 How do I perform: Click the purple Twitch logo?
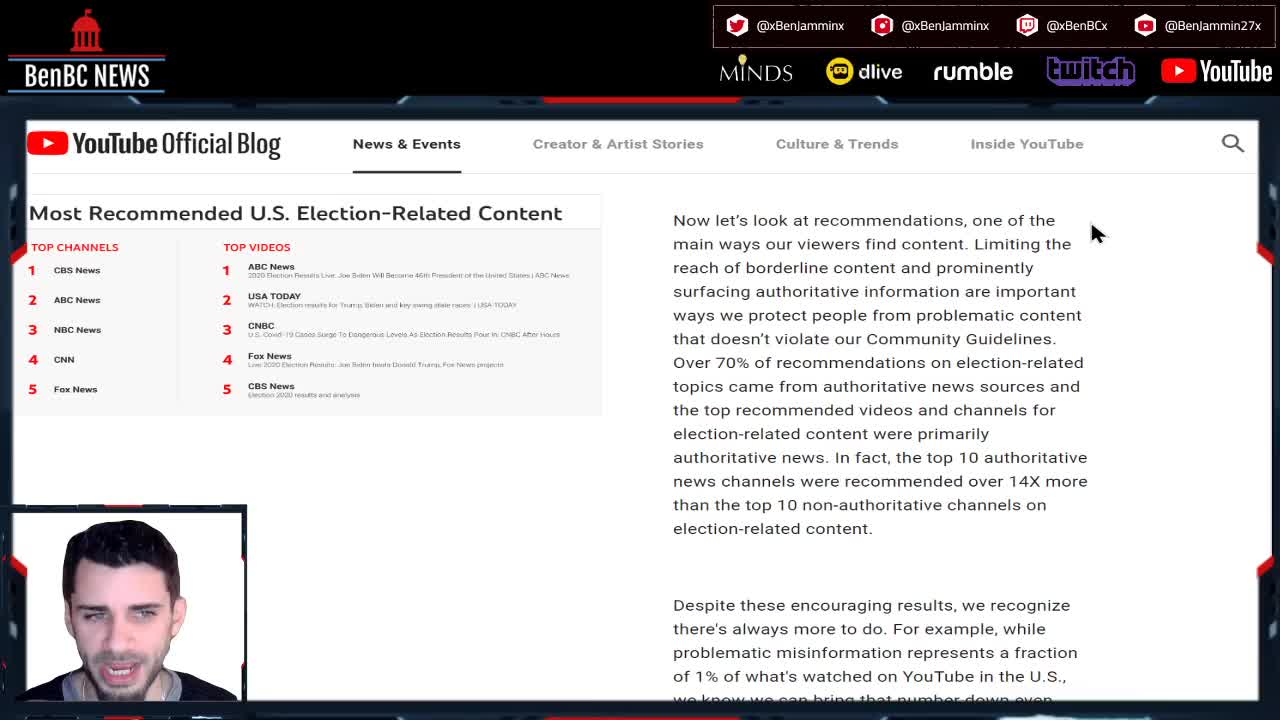point(1090,71)
